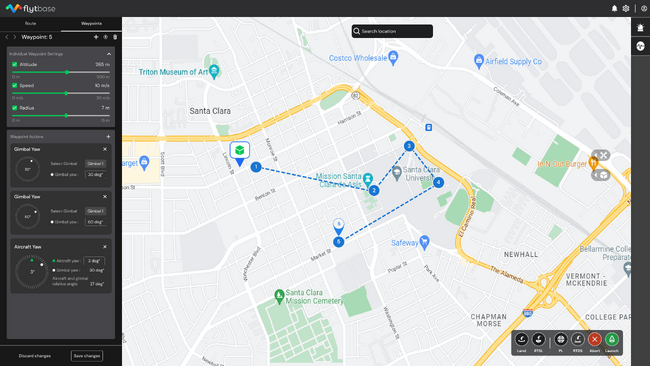This screenshot has height=366, width=650.
Task: Add a waypoint with the plus icon
Action: (x=96, y=37)
